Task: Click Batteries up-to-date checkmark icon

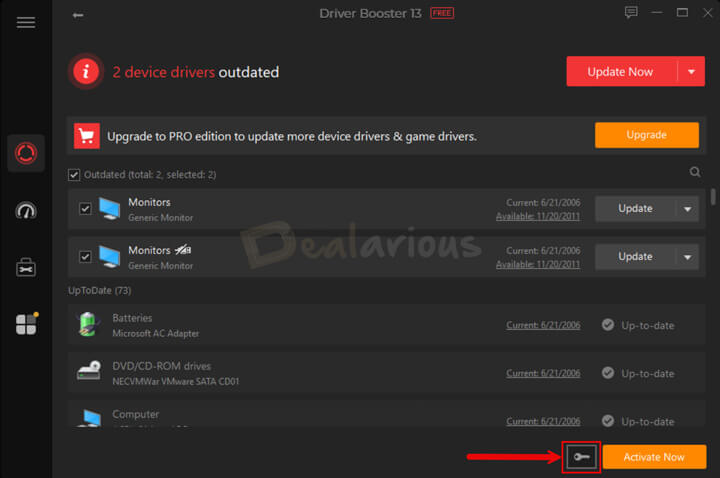Action: tap(608, 325)
